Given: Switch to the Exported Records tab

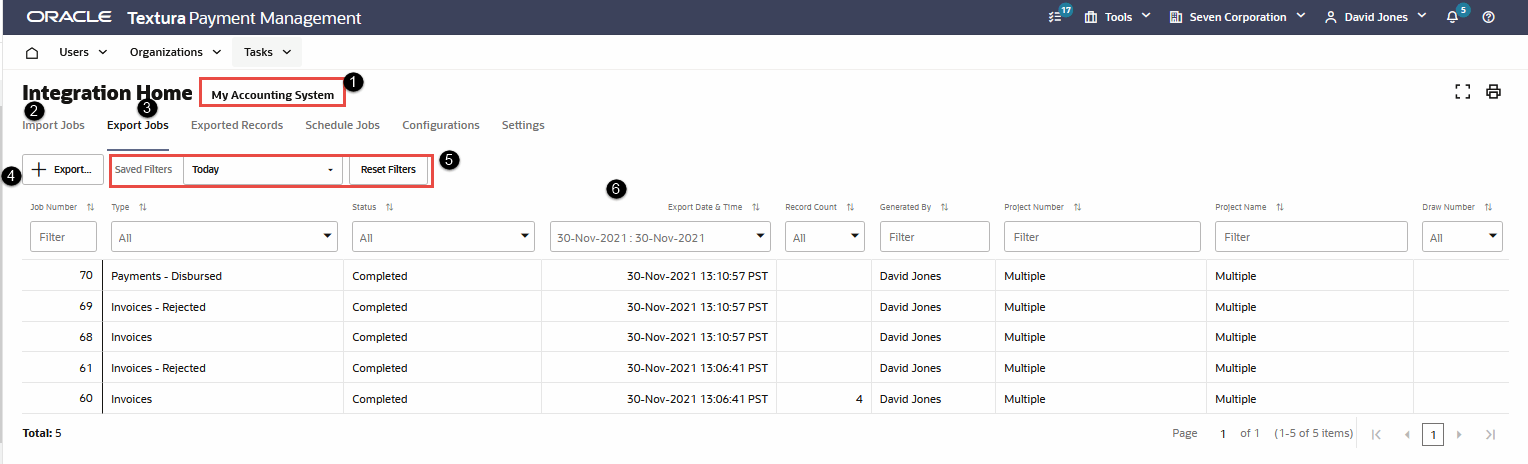Looking at the screenshot, I should click(237, 126).
